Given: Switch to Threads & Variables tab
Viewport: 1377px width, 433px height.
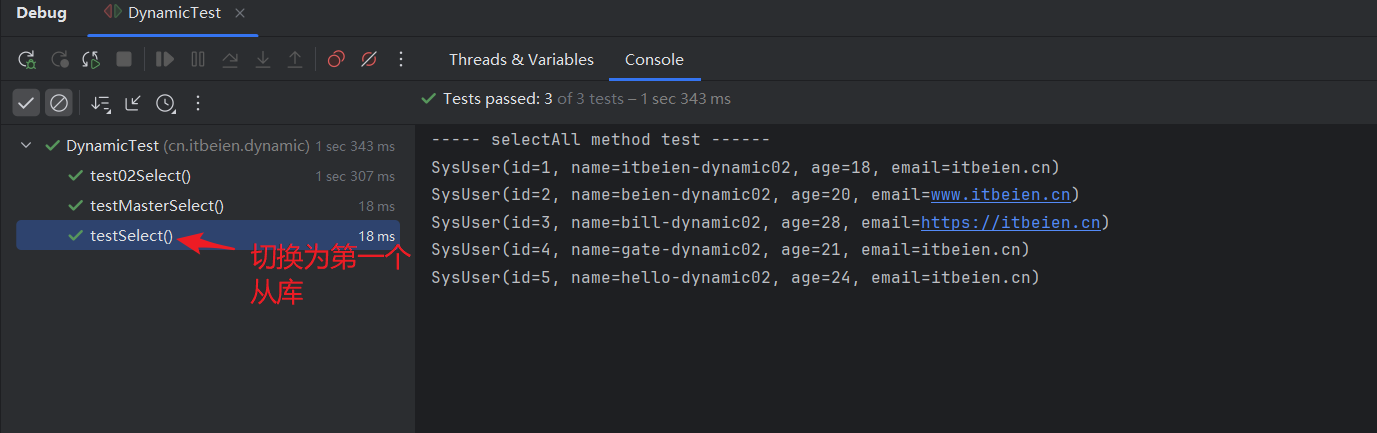Looking at the screenshot, I should [x=521, y=60].
